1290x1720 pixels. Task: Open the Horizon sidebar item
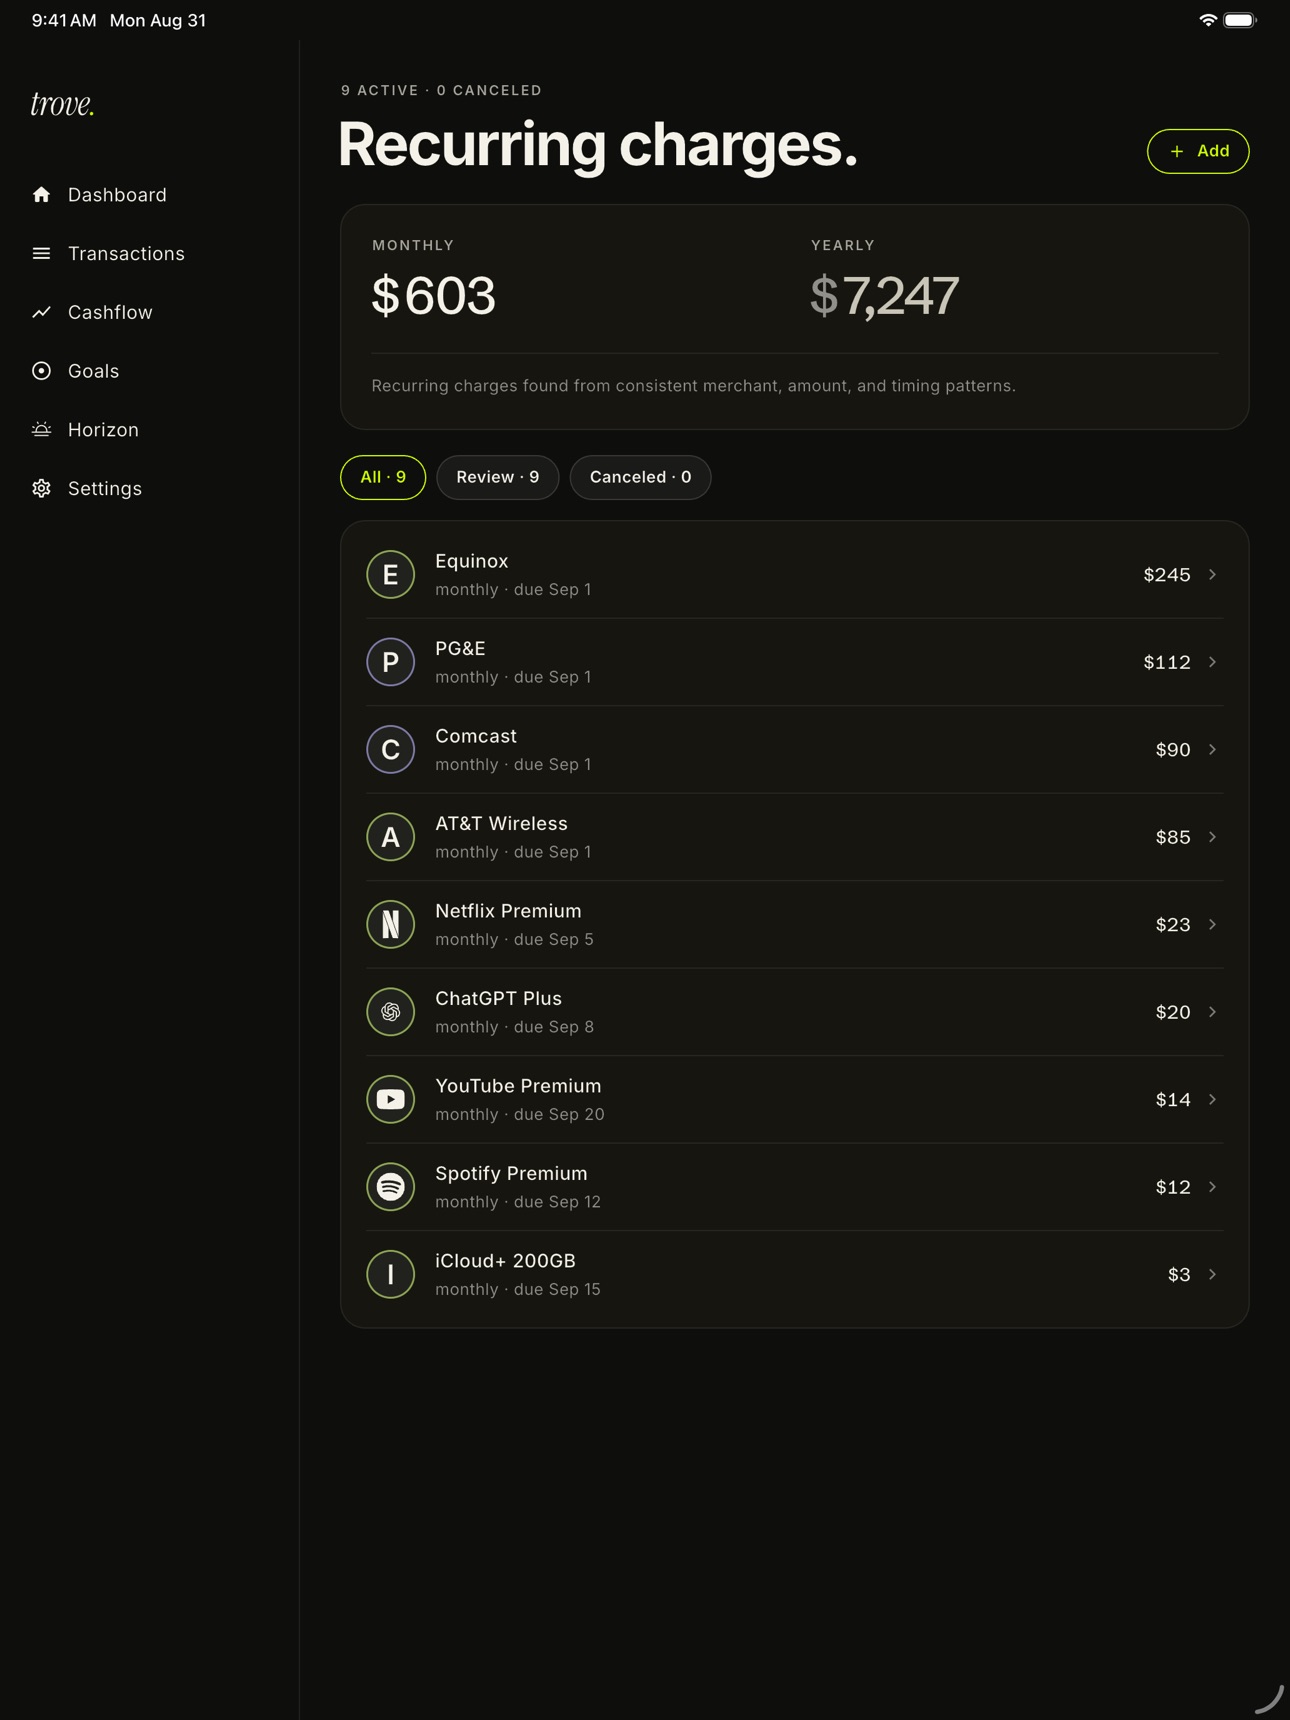pyautogui.click(x=103, y=430)
